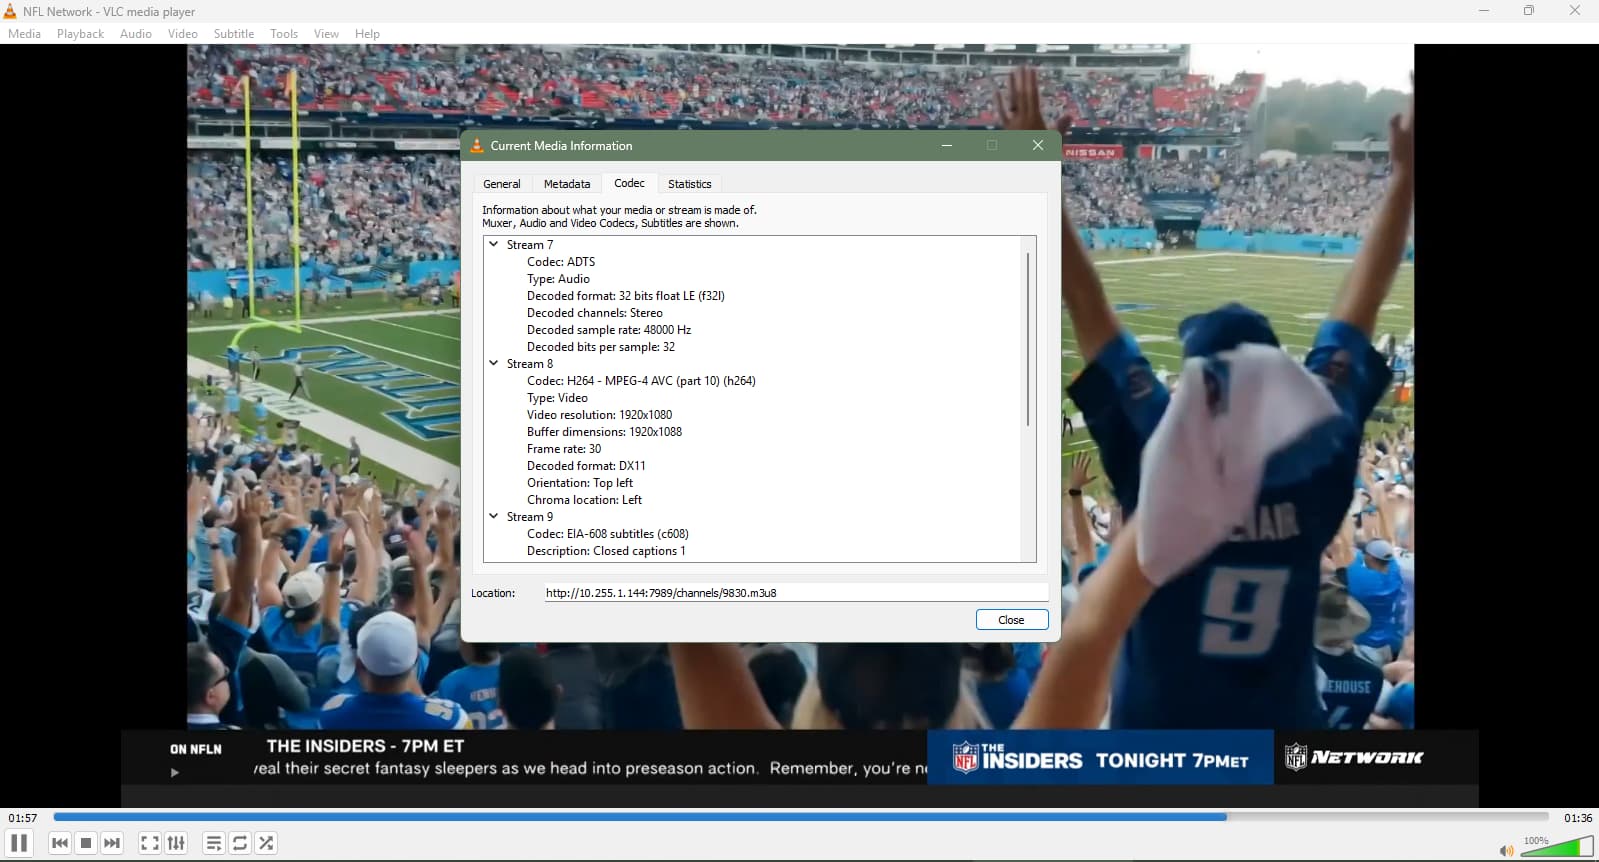Select 'Type: Video' row
1599x862 pixels.
point(557,398)
